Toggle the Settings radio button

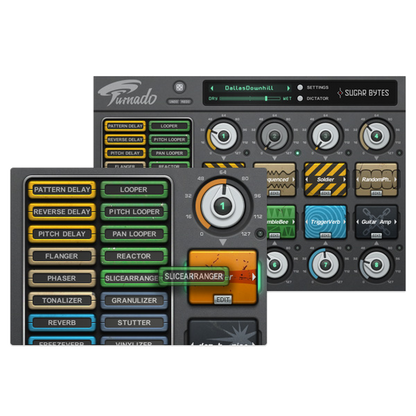[x=300, y=87]
